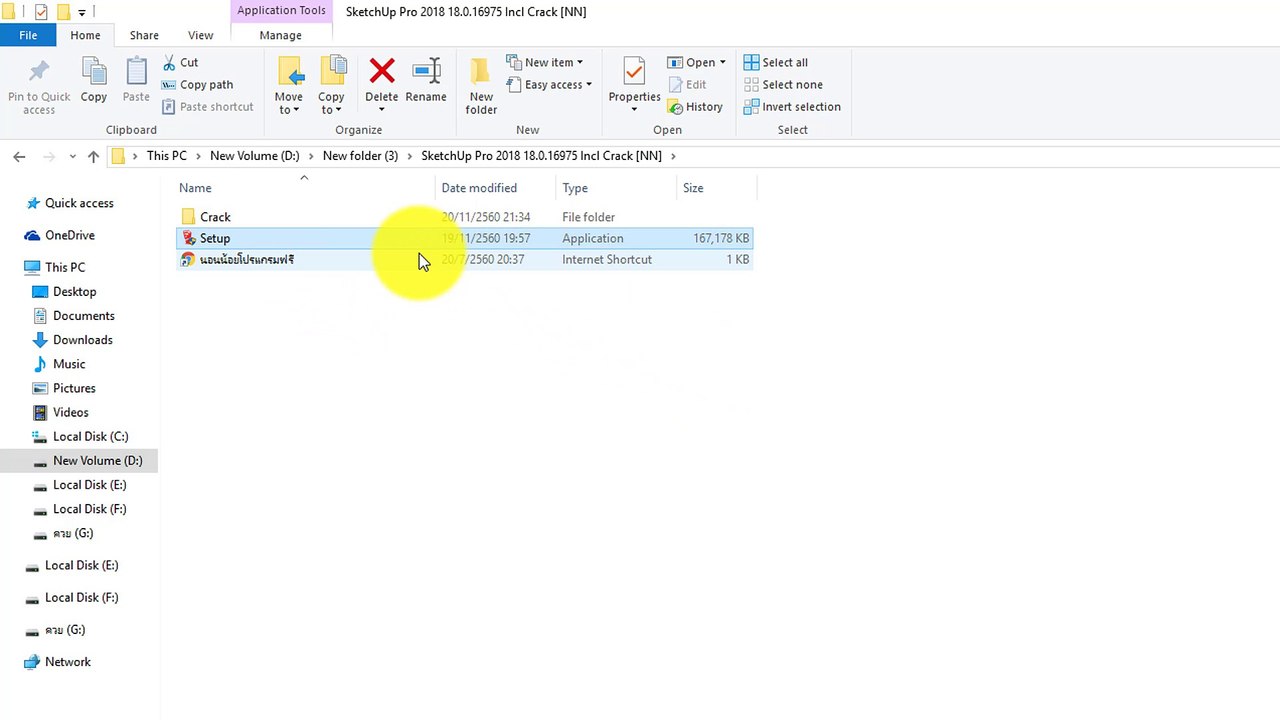Expand the chevron after New folder (3) breadcrumb
1280x720 pixels.
pos(410,156)
